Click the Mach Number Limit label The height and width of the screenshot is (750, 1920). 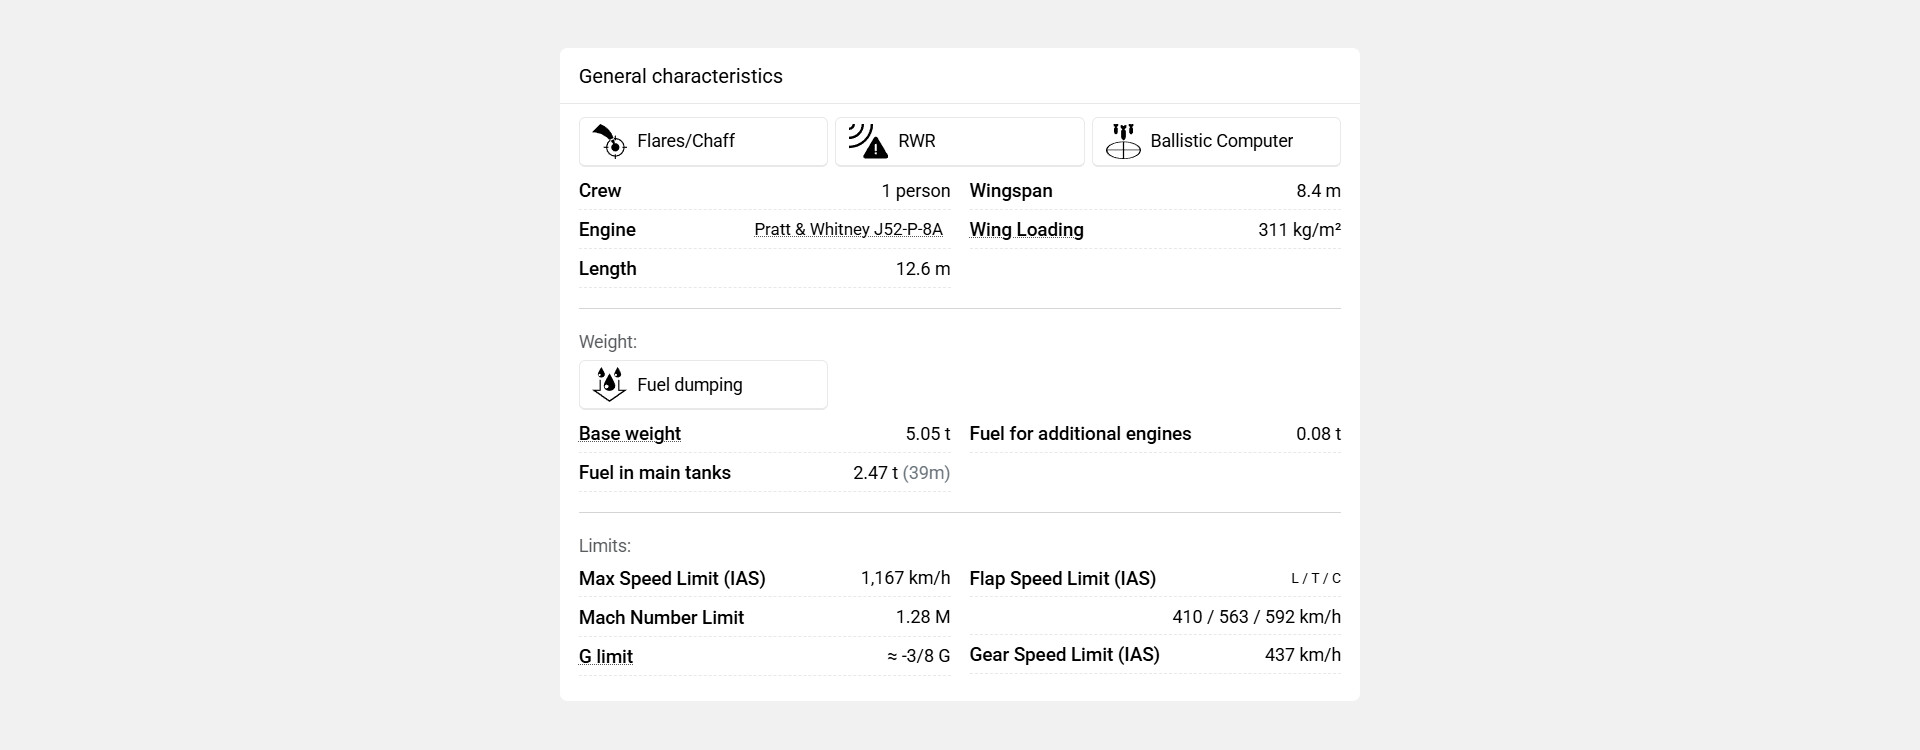tap(661, 618)
